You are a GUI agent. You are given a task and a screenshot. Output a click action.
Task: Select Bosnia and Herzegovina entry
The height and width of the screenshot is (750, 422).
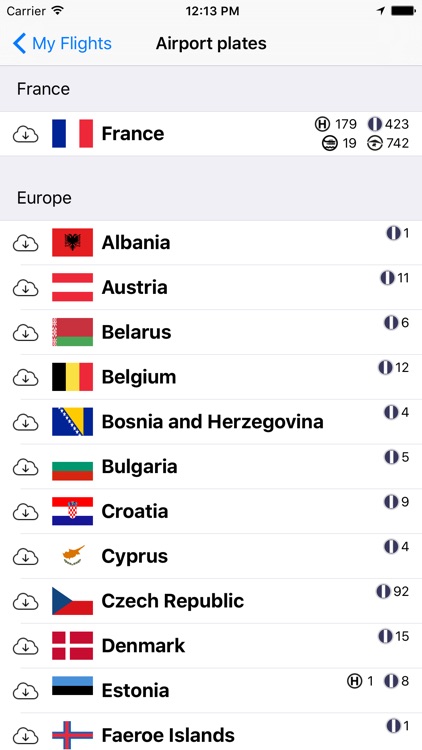(211, 422)
